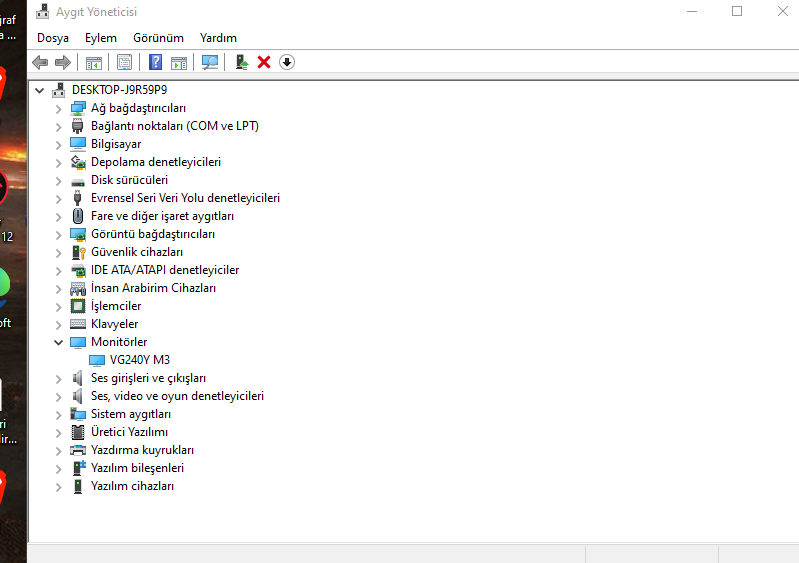Scan for hardware changes monitor icon
The image size is (799, 563).
coord(209,62)
